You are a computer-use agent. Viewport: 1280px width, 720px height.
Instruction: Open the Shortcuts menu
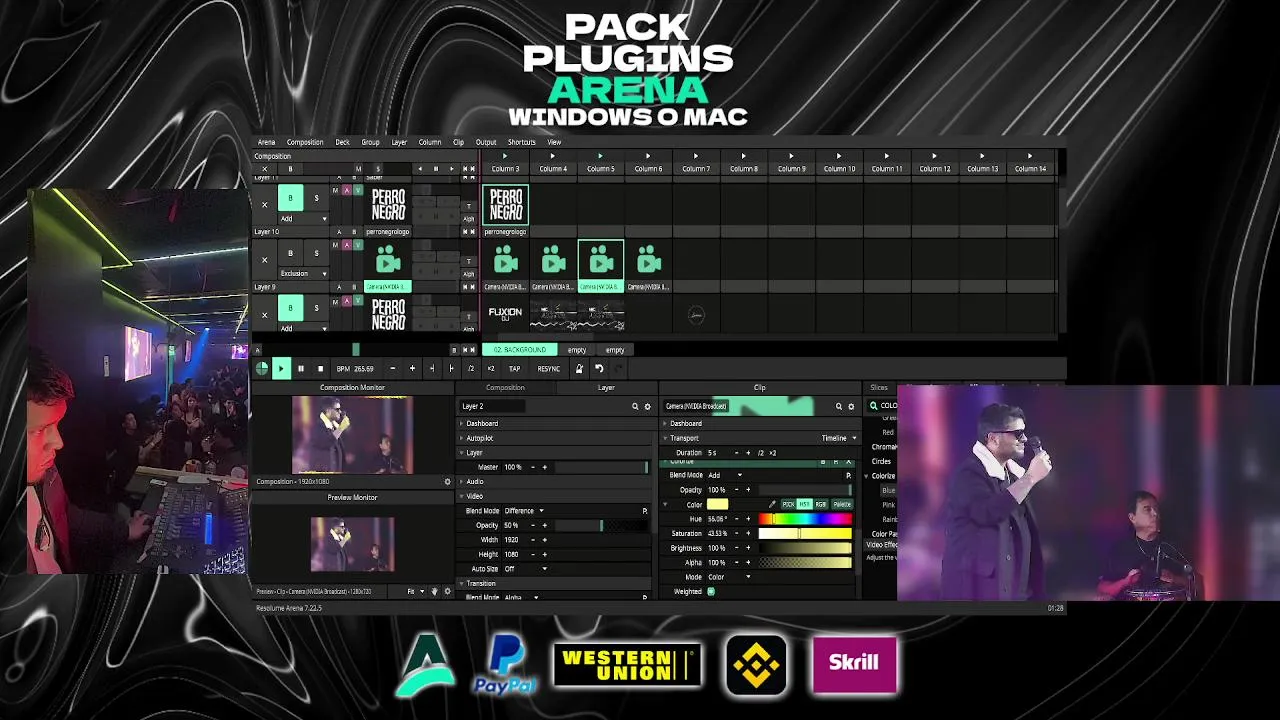522,142
